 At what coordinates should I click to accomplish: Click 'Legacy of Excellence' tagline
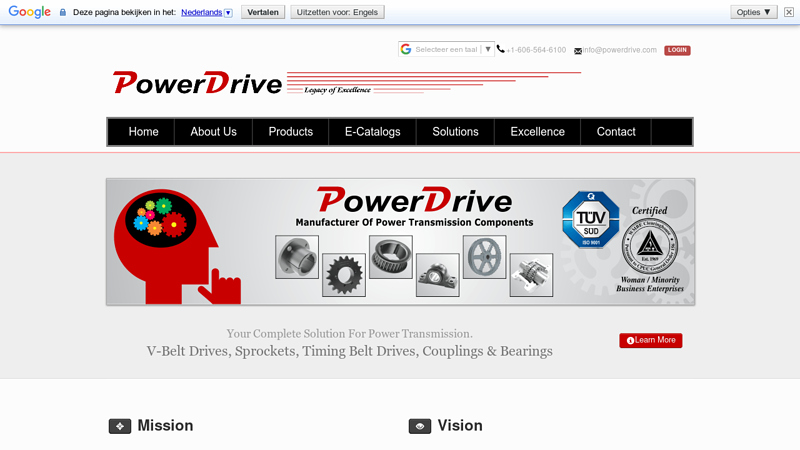coord(337,90)
